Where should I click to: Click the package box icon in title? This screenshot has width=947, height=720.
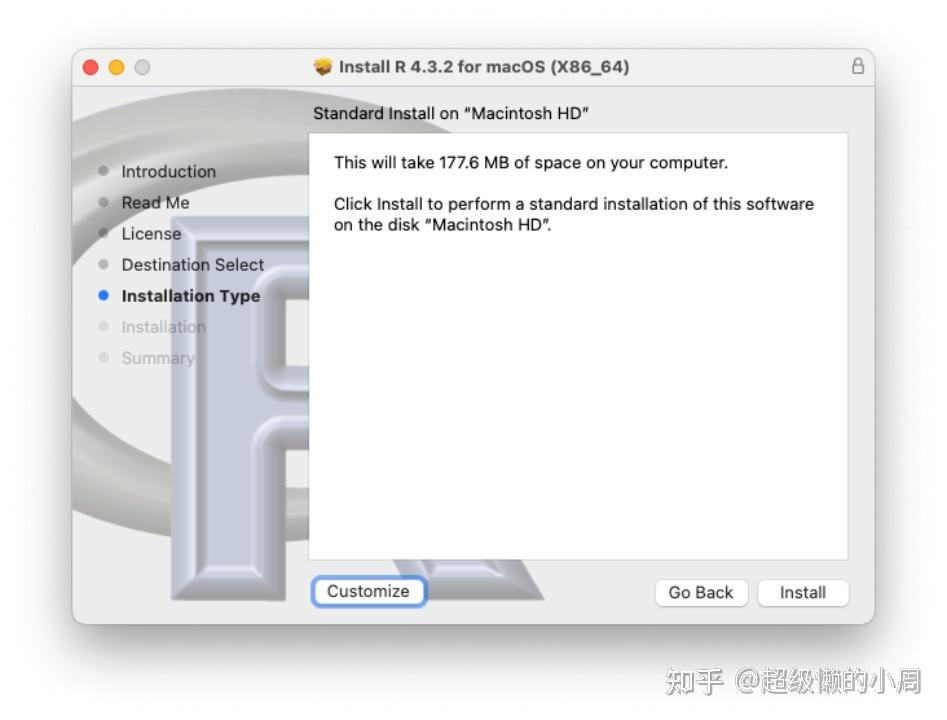[323, 66]
